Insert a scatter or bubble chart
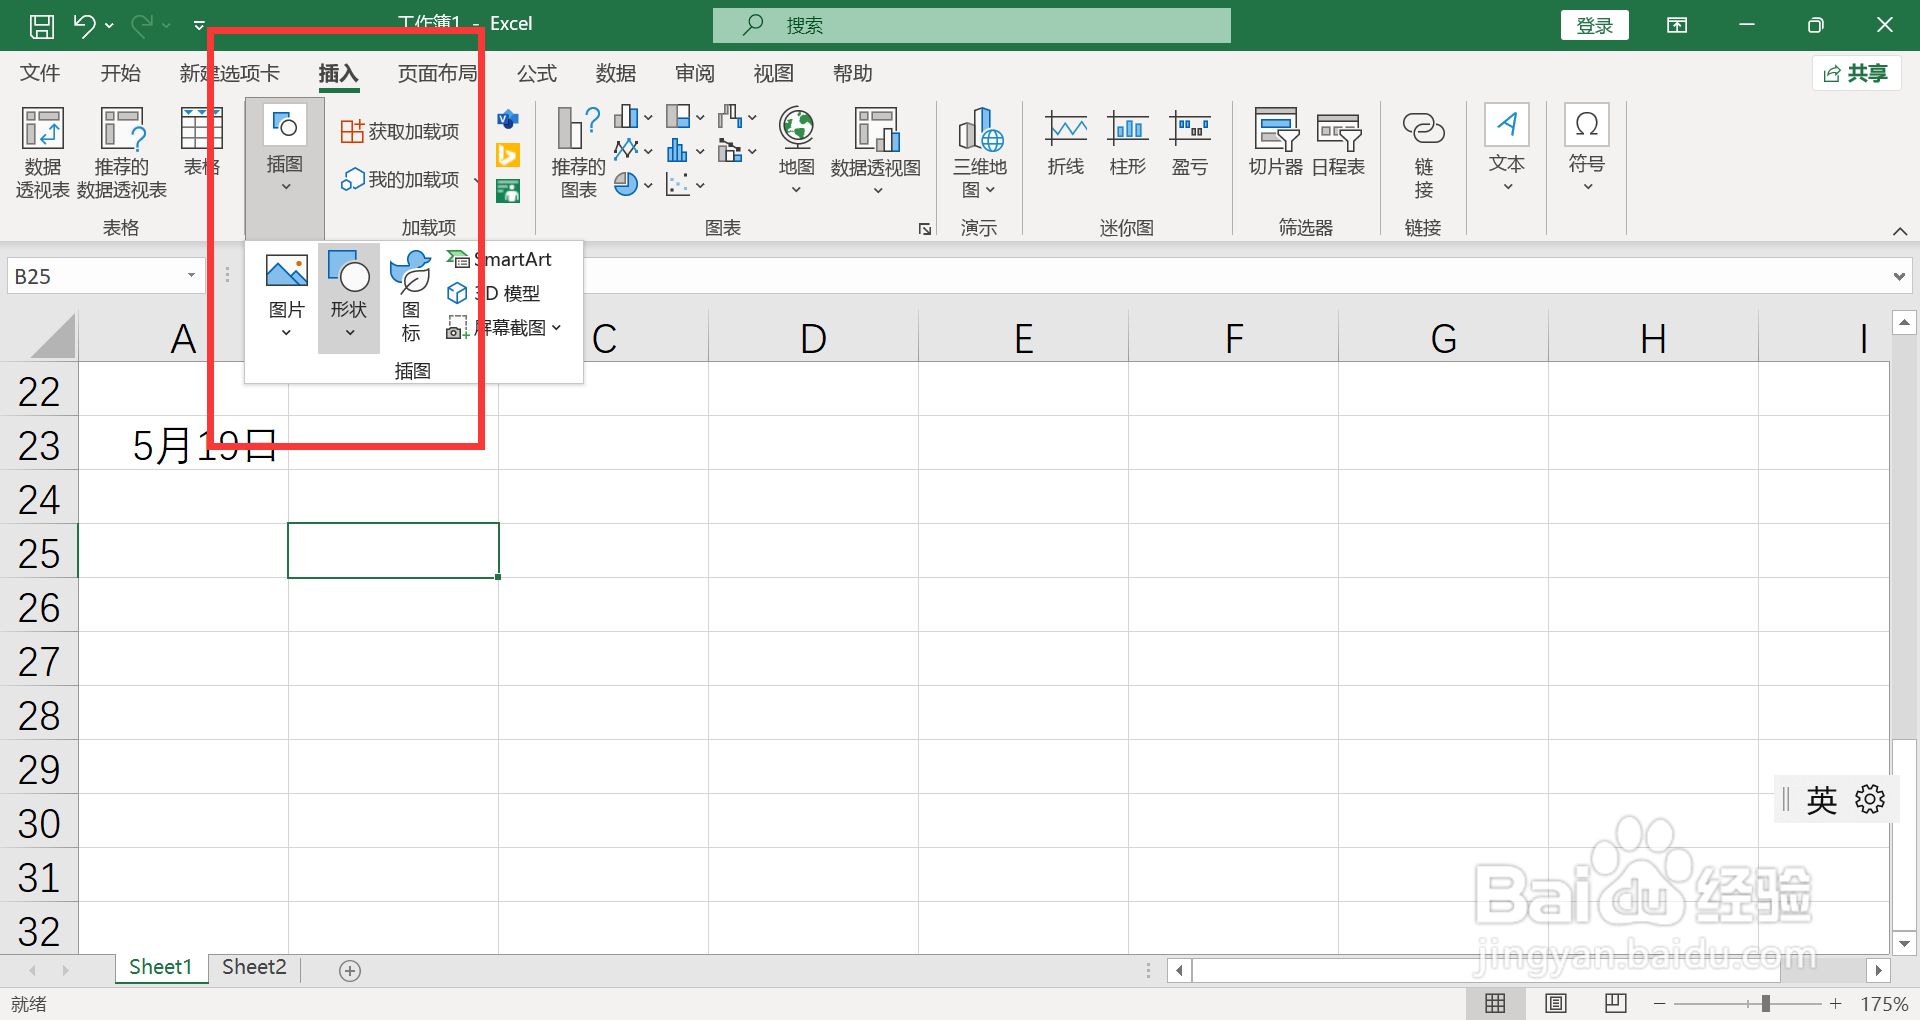 [685, 184]
